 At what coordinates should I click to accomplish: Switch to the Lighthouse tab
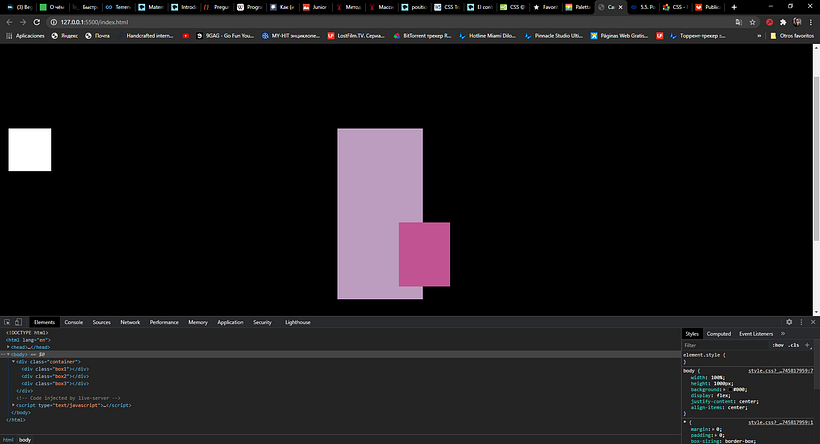click(x=298, y=322)
